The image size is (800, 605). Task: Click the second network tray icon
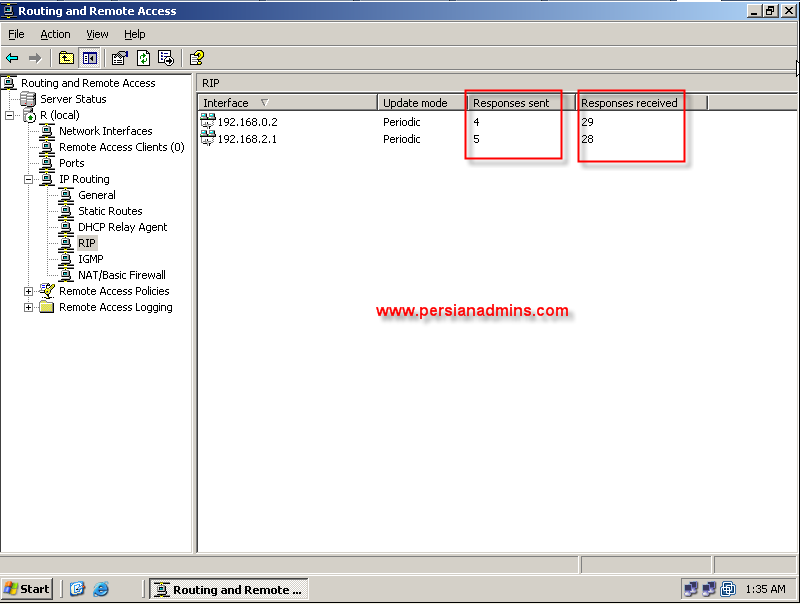(x=709, y=589)
